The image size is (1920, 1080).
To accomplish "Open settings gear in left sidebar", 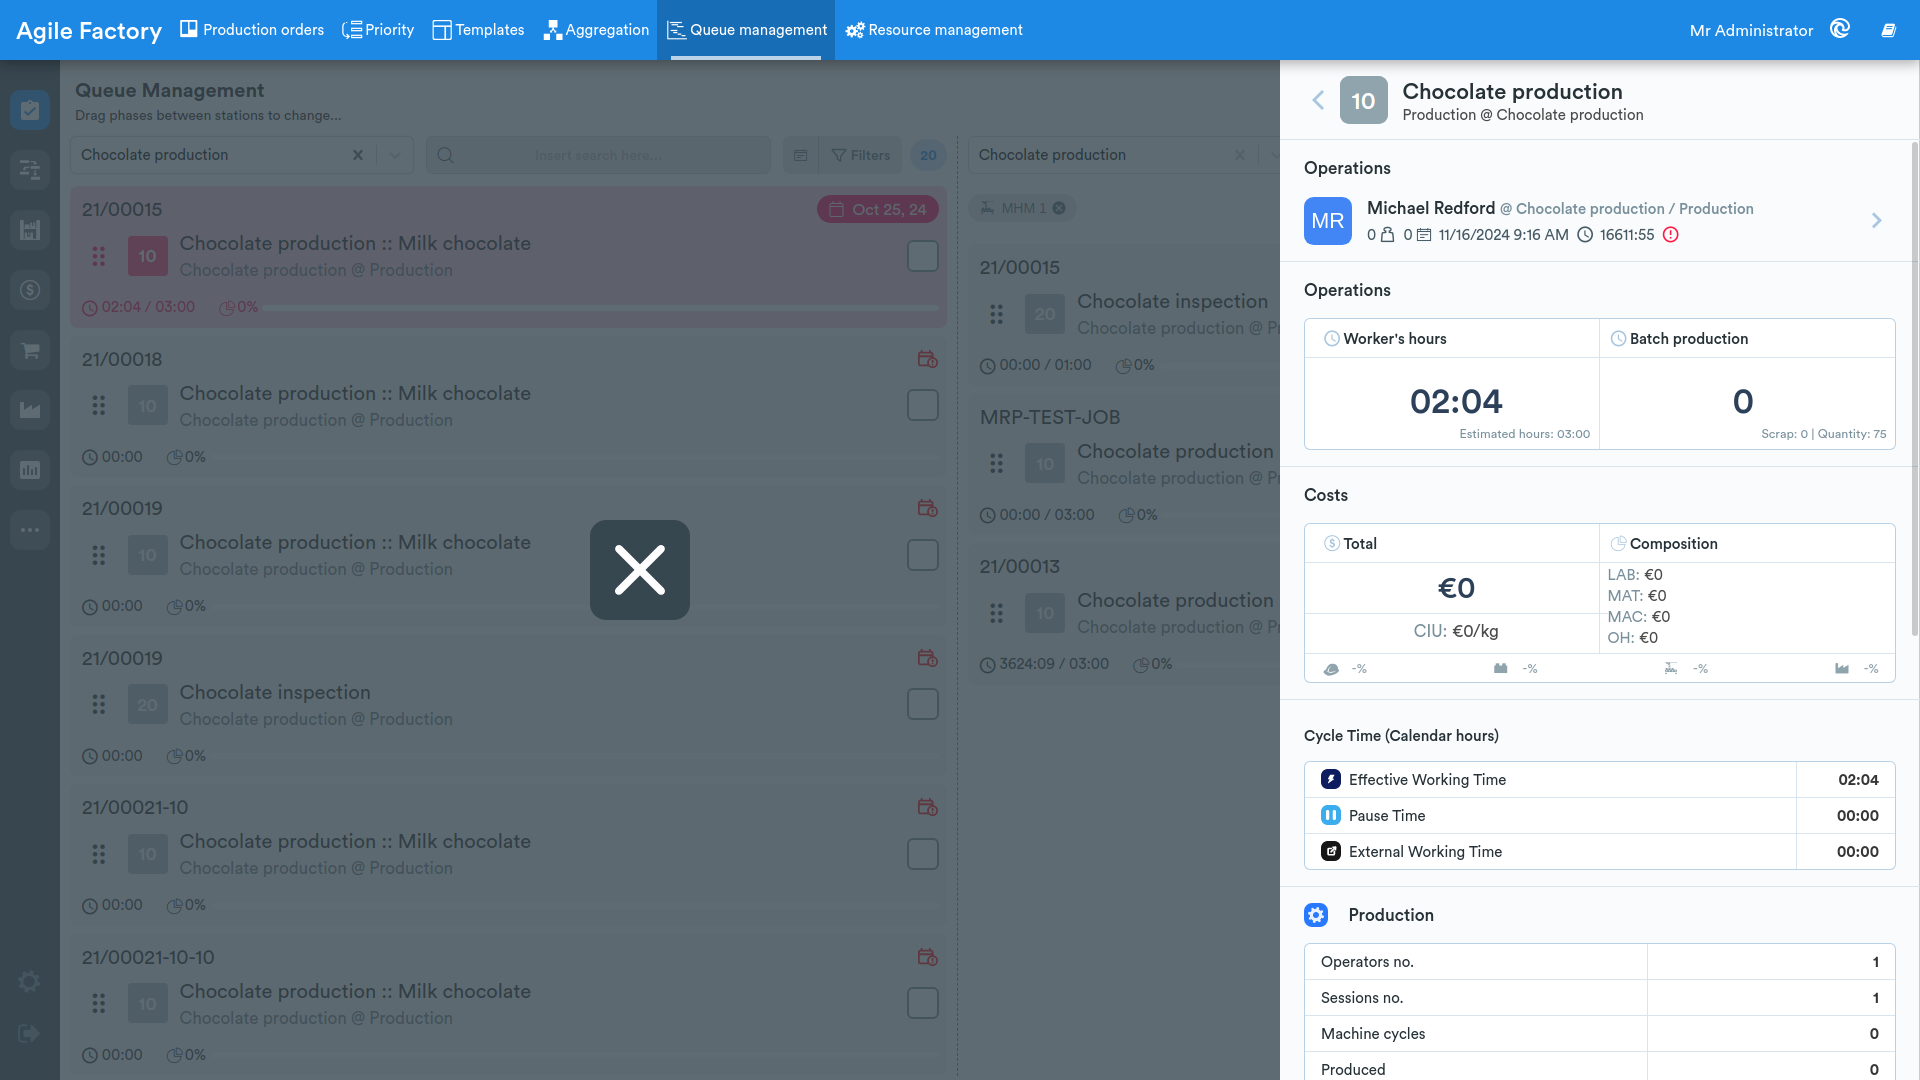I will pyautogui.click(x=30, y=982).
